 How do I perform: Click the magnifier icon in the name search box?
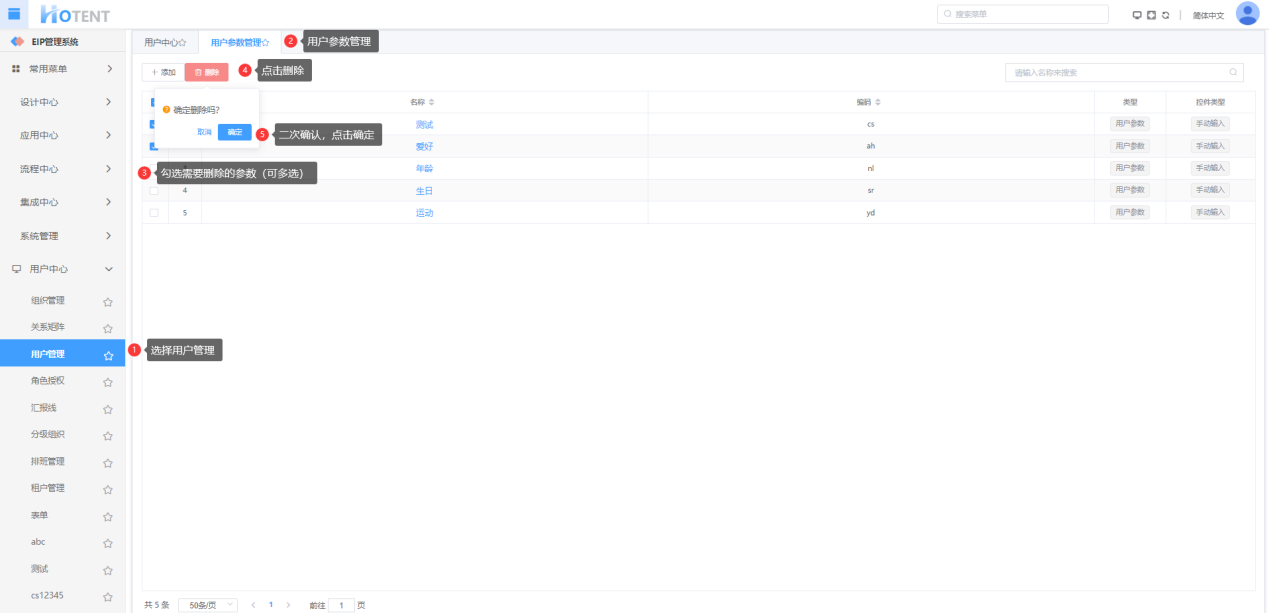1233,72
